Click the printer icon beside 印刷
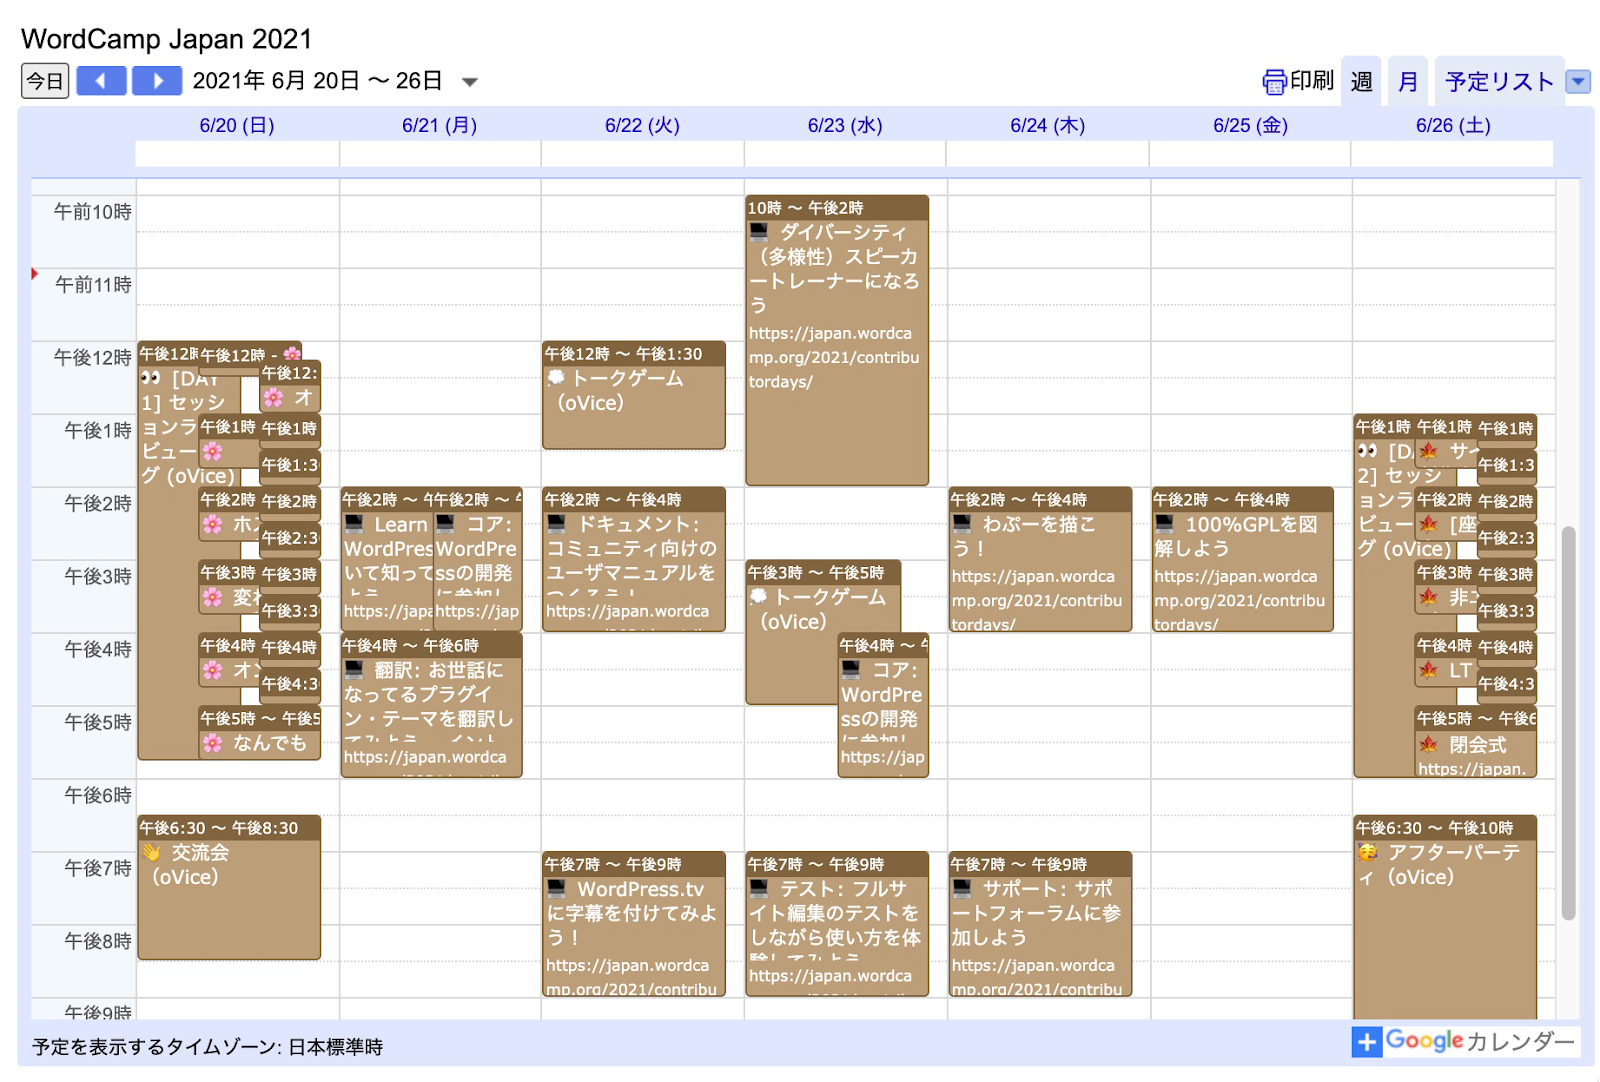Screen dimensions: 1600x1082 pos(1274,82)
